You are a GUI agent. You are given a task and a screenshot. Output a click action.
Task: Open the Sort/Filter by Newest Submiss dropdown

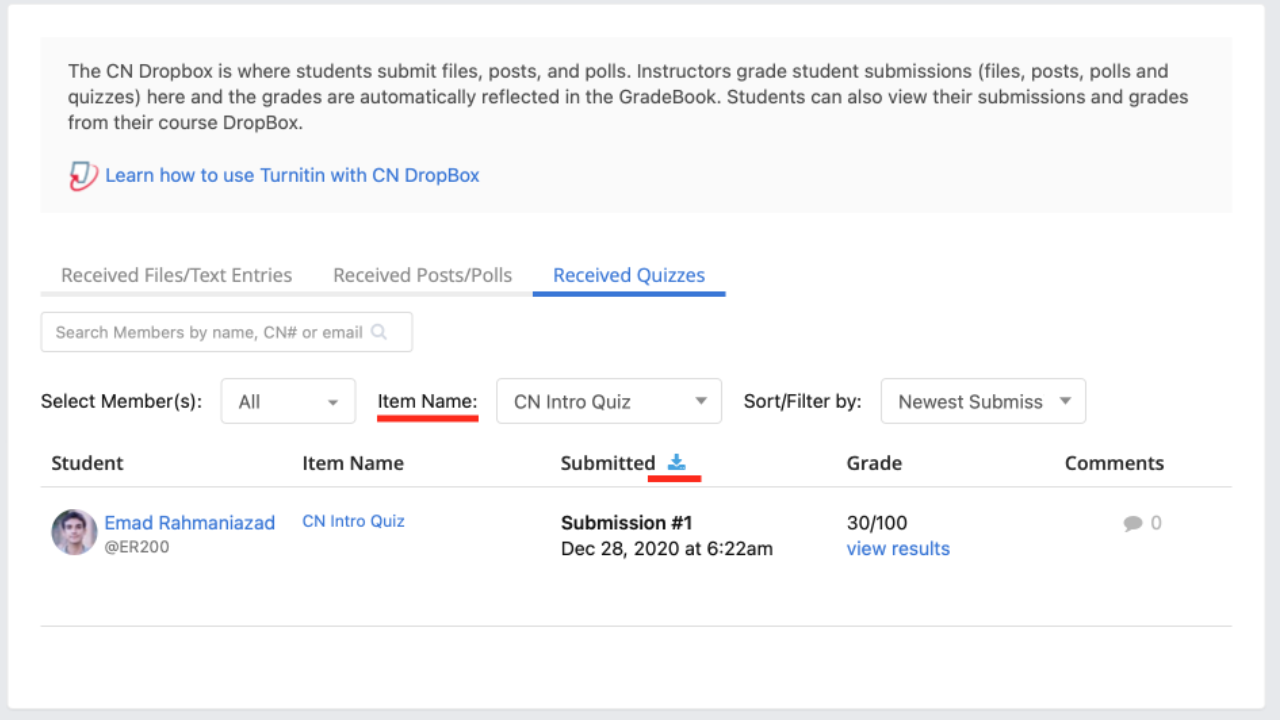(983, 401)
